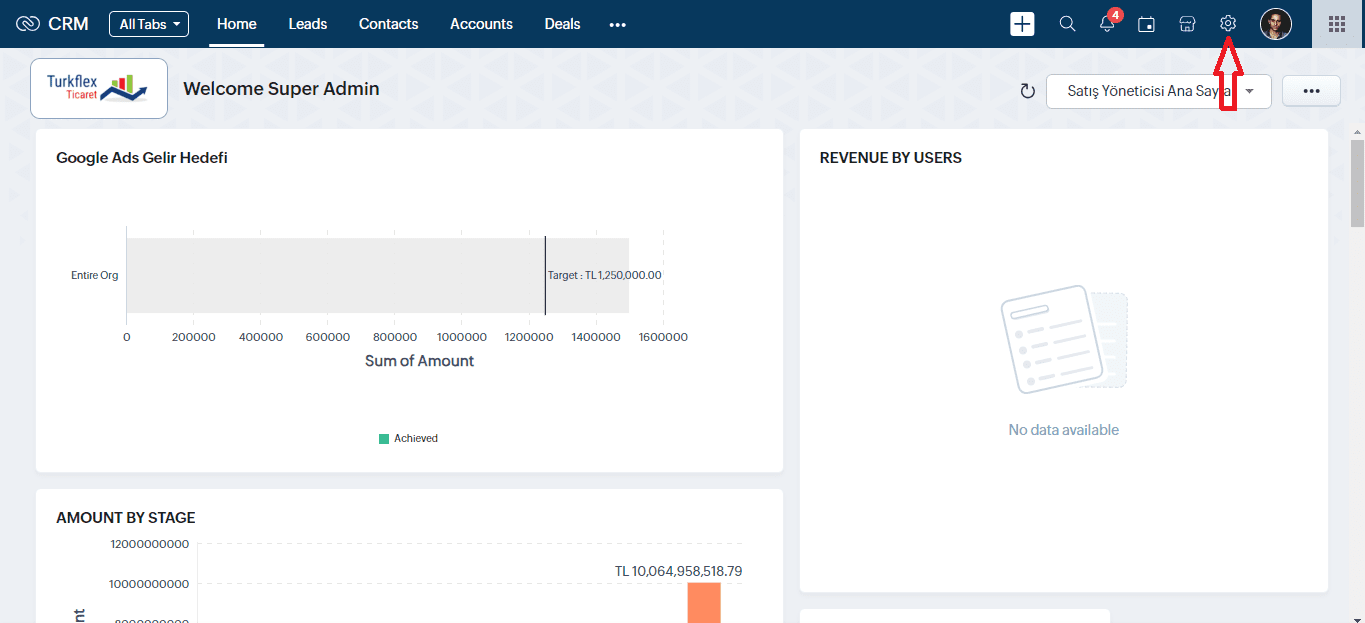Image resolution: width=1365 pixels, height=623 pixels.
Task: Open the Accounts tab
Action: 481,24
